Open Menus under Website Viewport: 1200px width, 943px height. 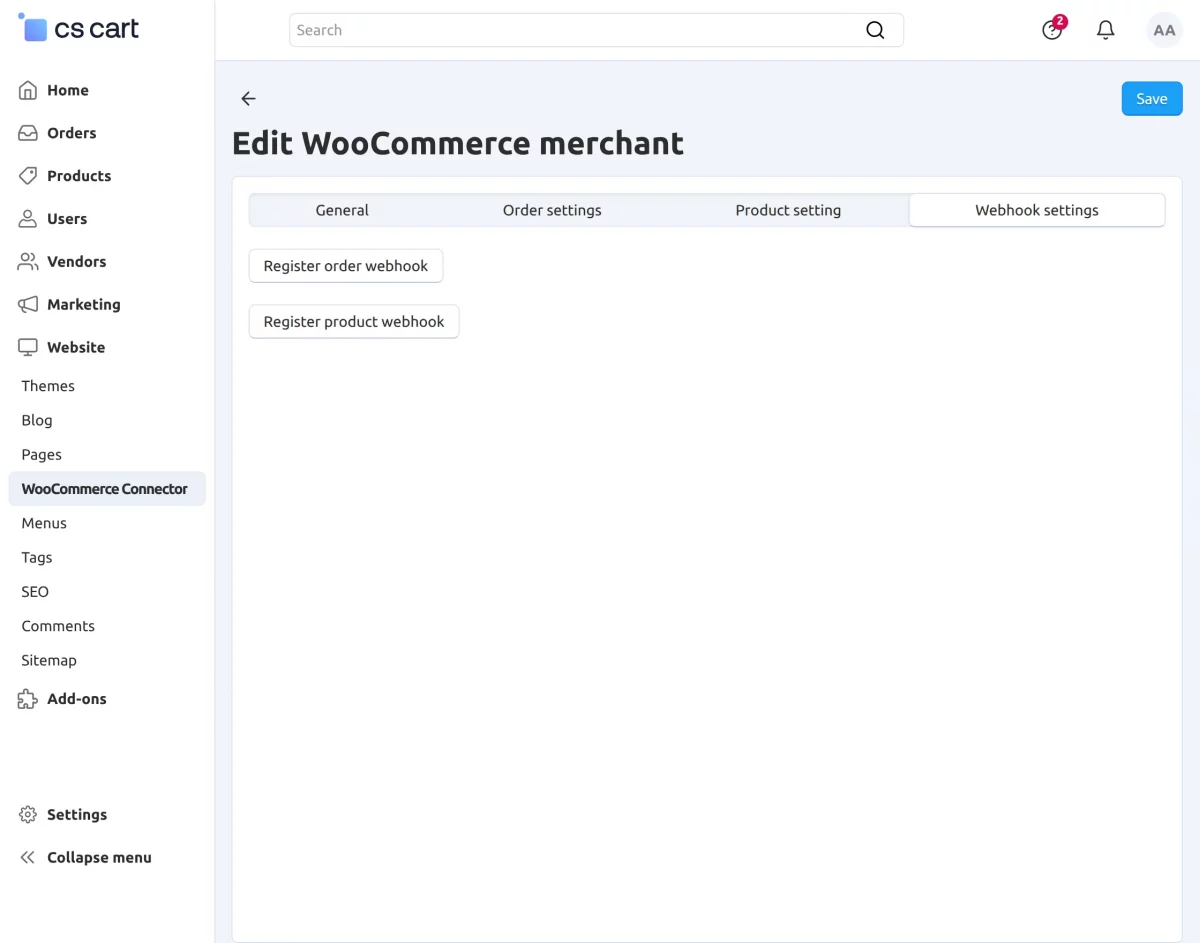pyautogui.click(x=44, y=523)
